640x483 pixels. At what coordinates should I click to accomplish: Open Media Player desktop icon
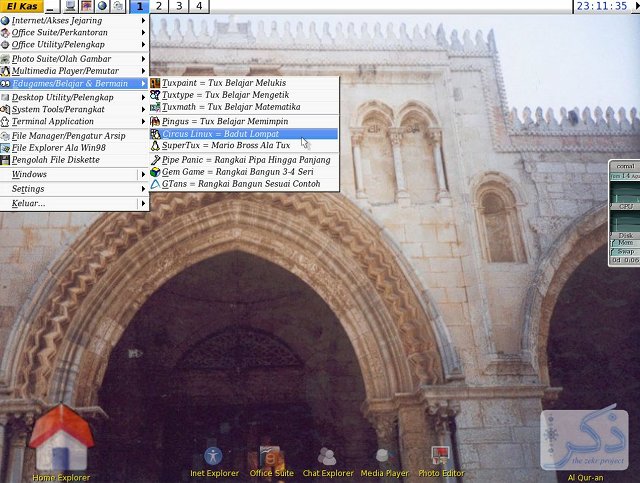pos(384,456)
